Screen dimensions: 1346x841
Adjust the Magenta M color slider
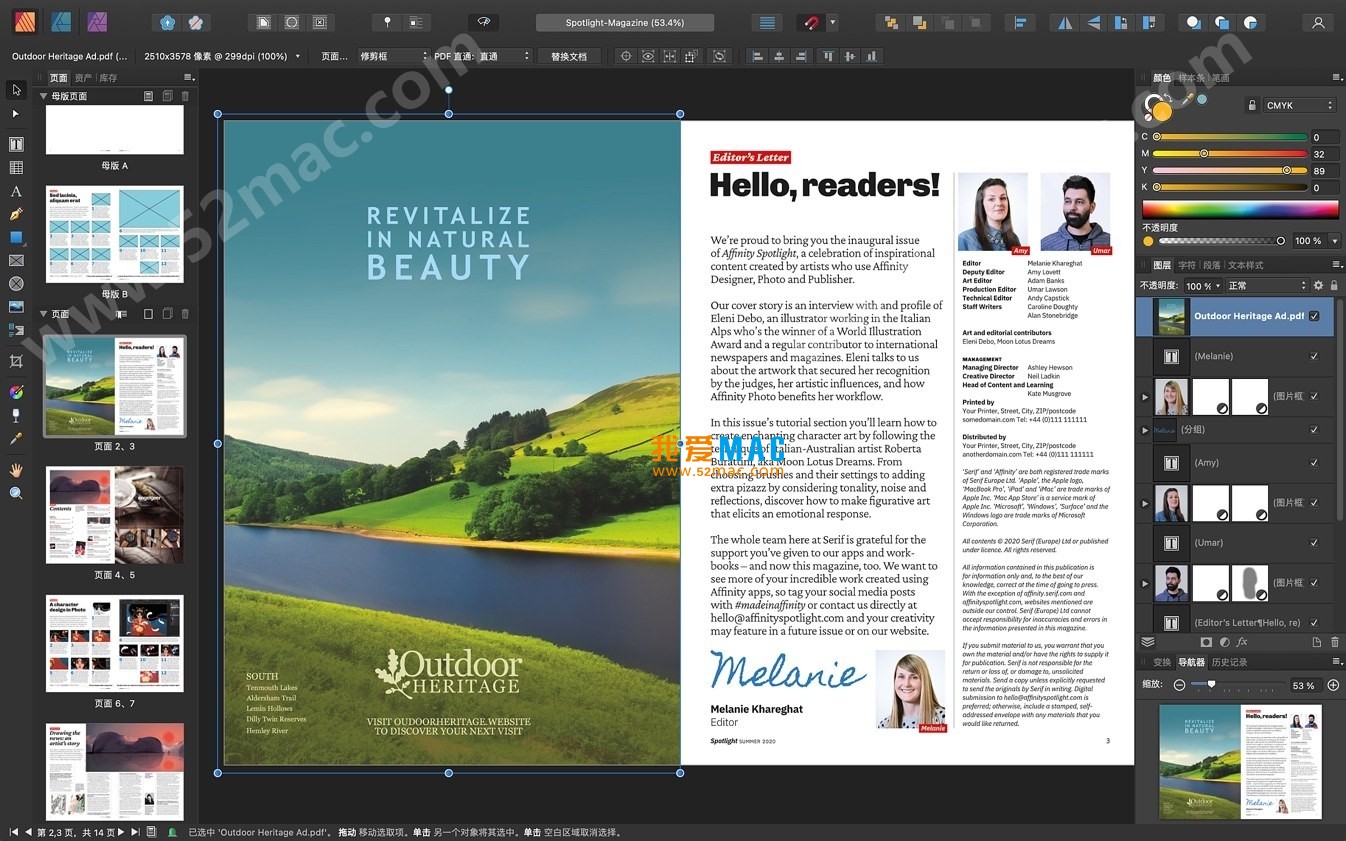(x=1230, y=154)
